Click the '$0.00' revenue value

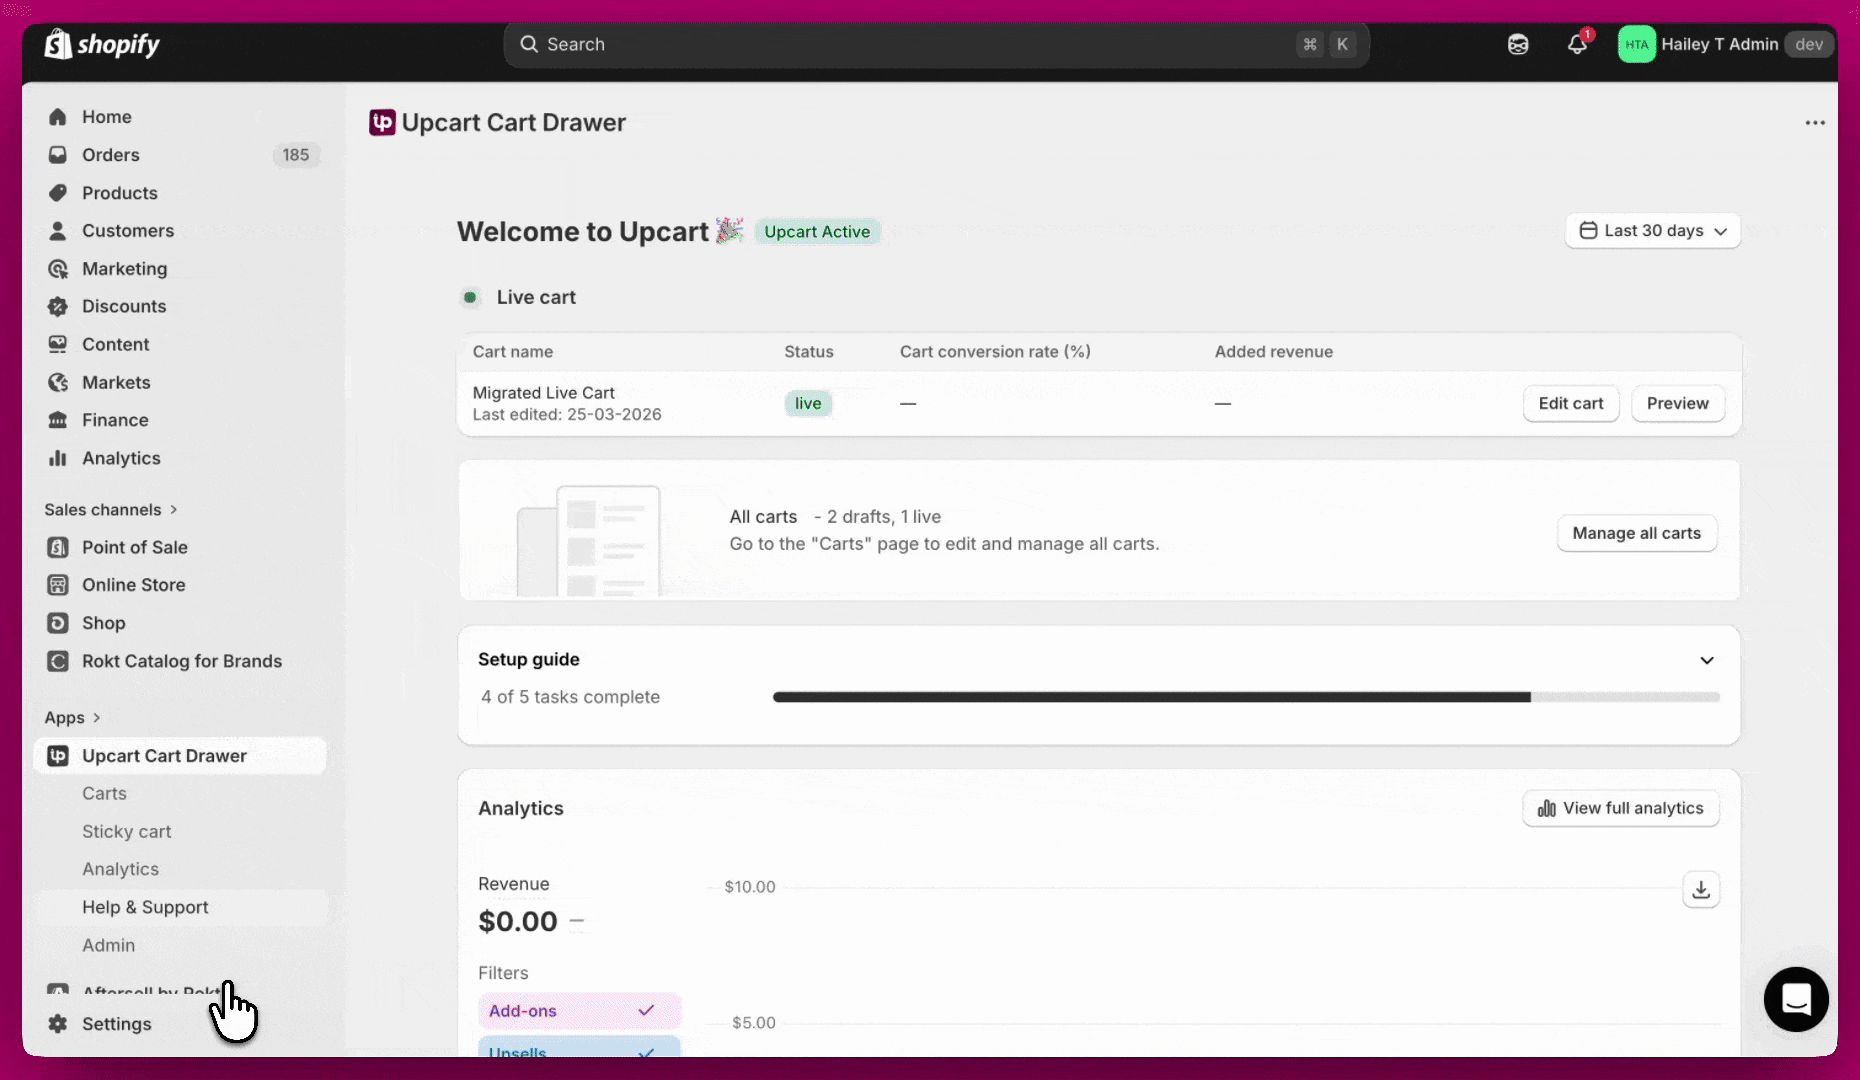(x=518, y=921)
